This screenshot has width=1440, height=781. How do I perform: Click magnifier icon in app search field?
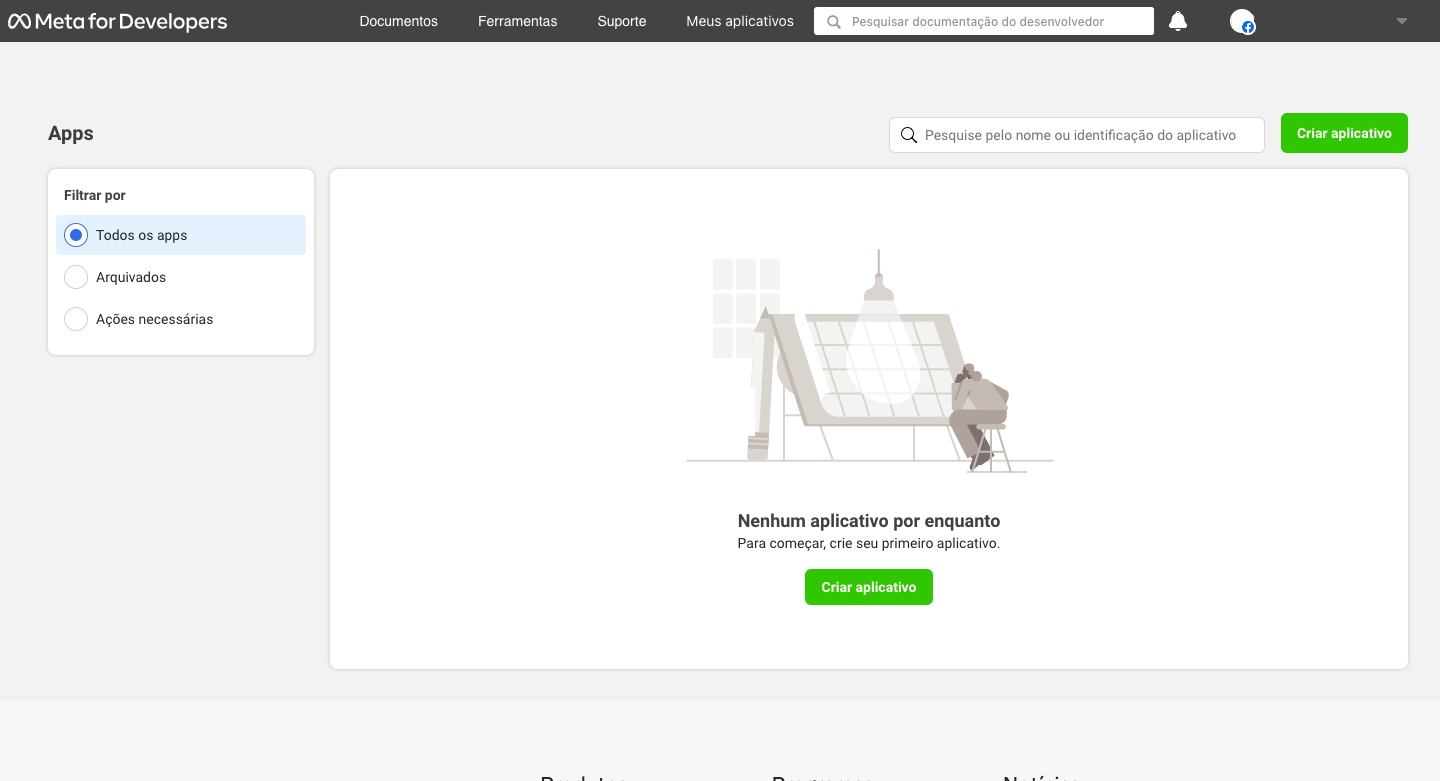click(x=909, y=135)
